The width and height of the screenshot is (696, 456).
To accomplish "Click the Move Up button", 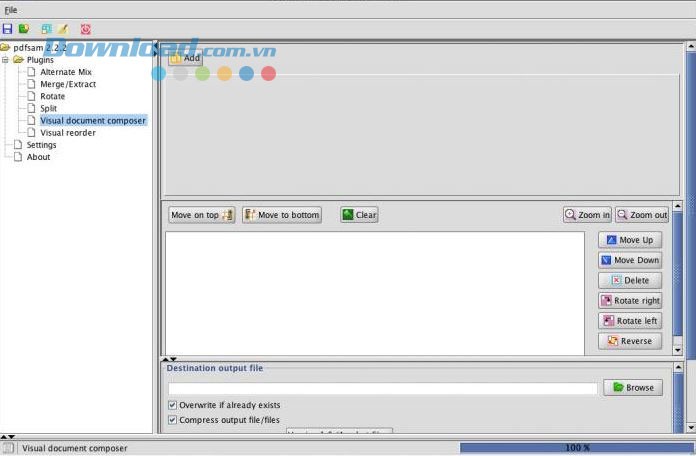I will point(630,240).
